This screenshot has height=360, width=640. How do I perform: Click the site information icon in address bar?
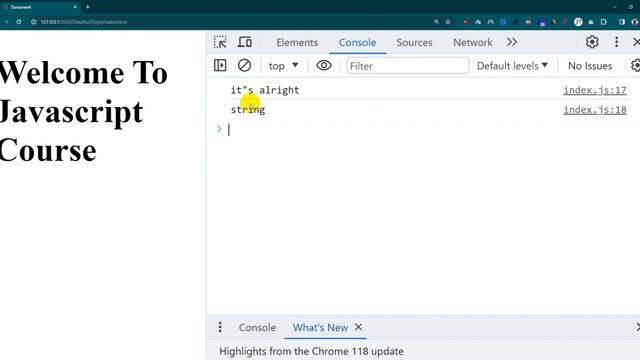point(33,22)
